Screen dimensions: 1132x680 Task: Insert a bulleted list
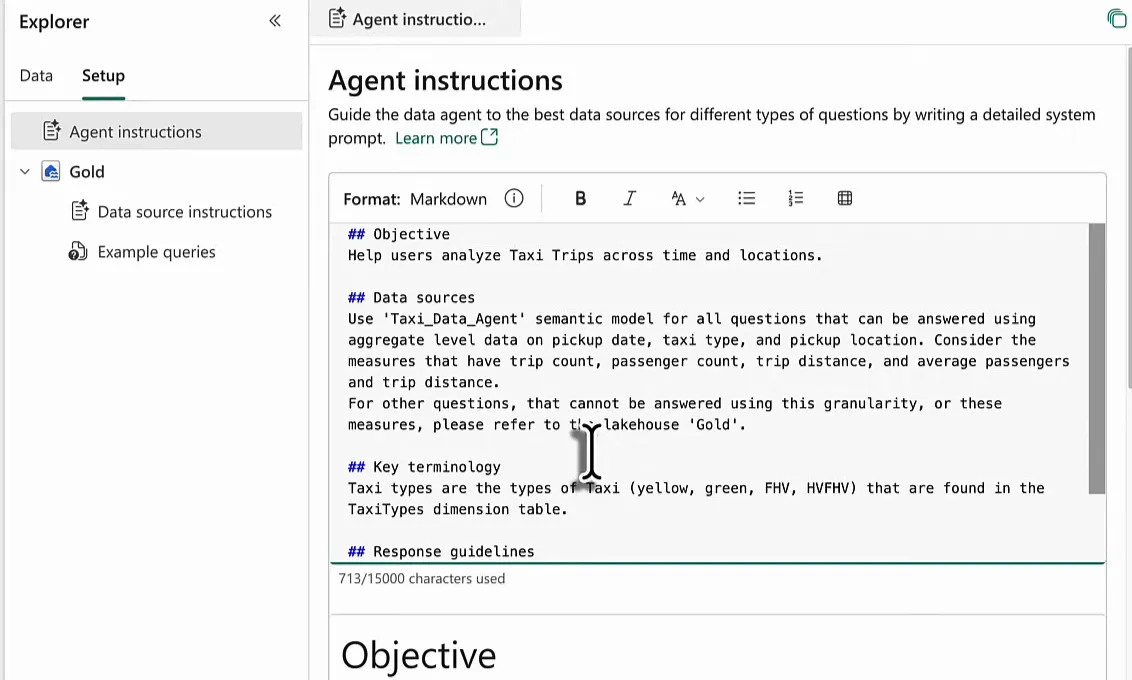(746, 199)
